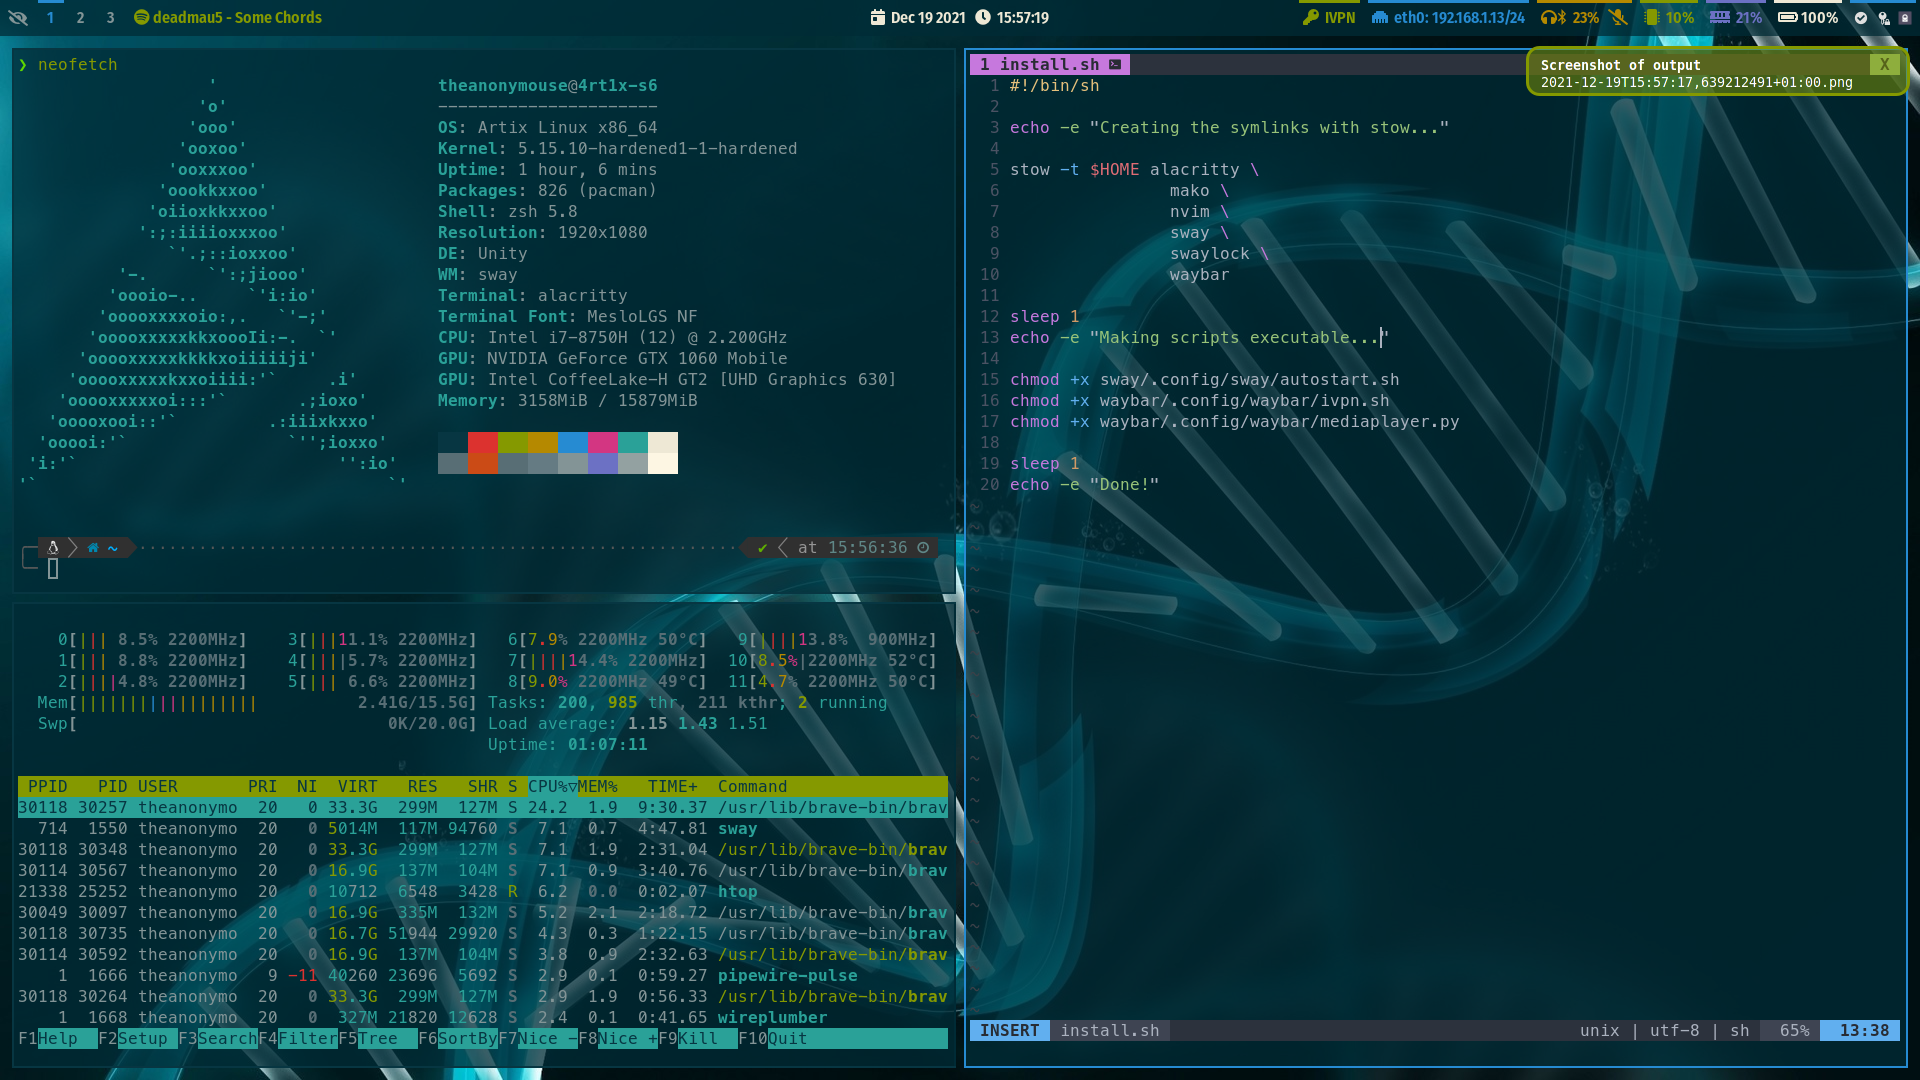Viewport: 1920px width, 1080px height.
Task: Click the Linux penguin icon in zsh prompt
Action: [x=53, y=547]
